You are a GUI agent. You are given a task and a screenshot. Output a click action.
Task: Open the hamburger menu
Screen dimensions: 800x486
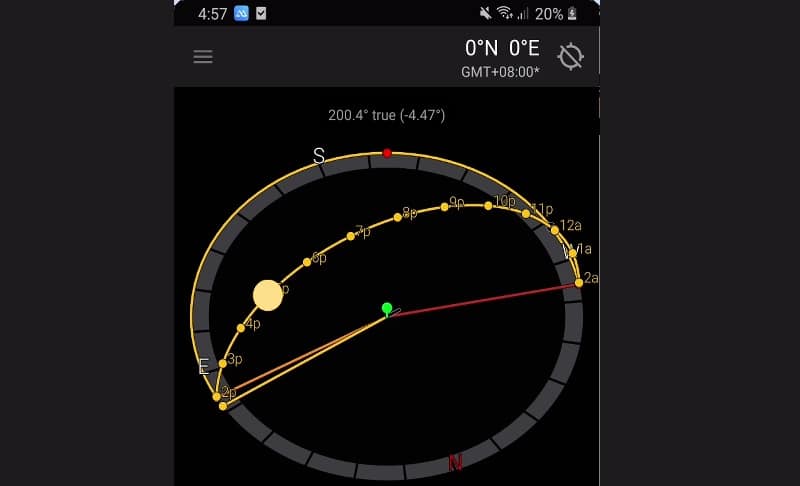(203, 57)
